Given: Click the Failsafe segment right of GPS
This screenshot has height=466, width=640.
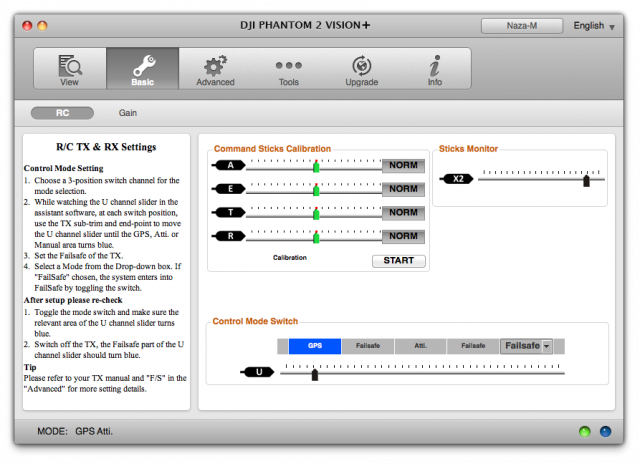Looking at the screenshot, I should (368, 346).
